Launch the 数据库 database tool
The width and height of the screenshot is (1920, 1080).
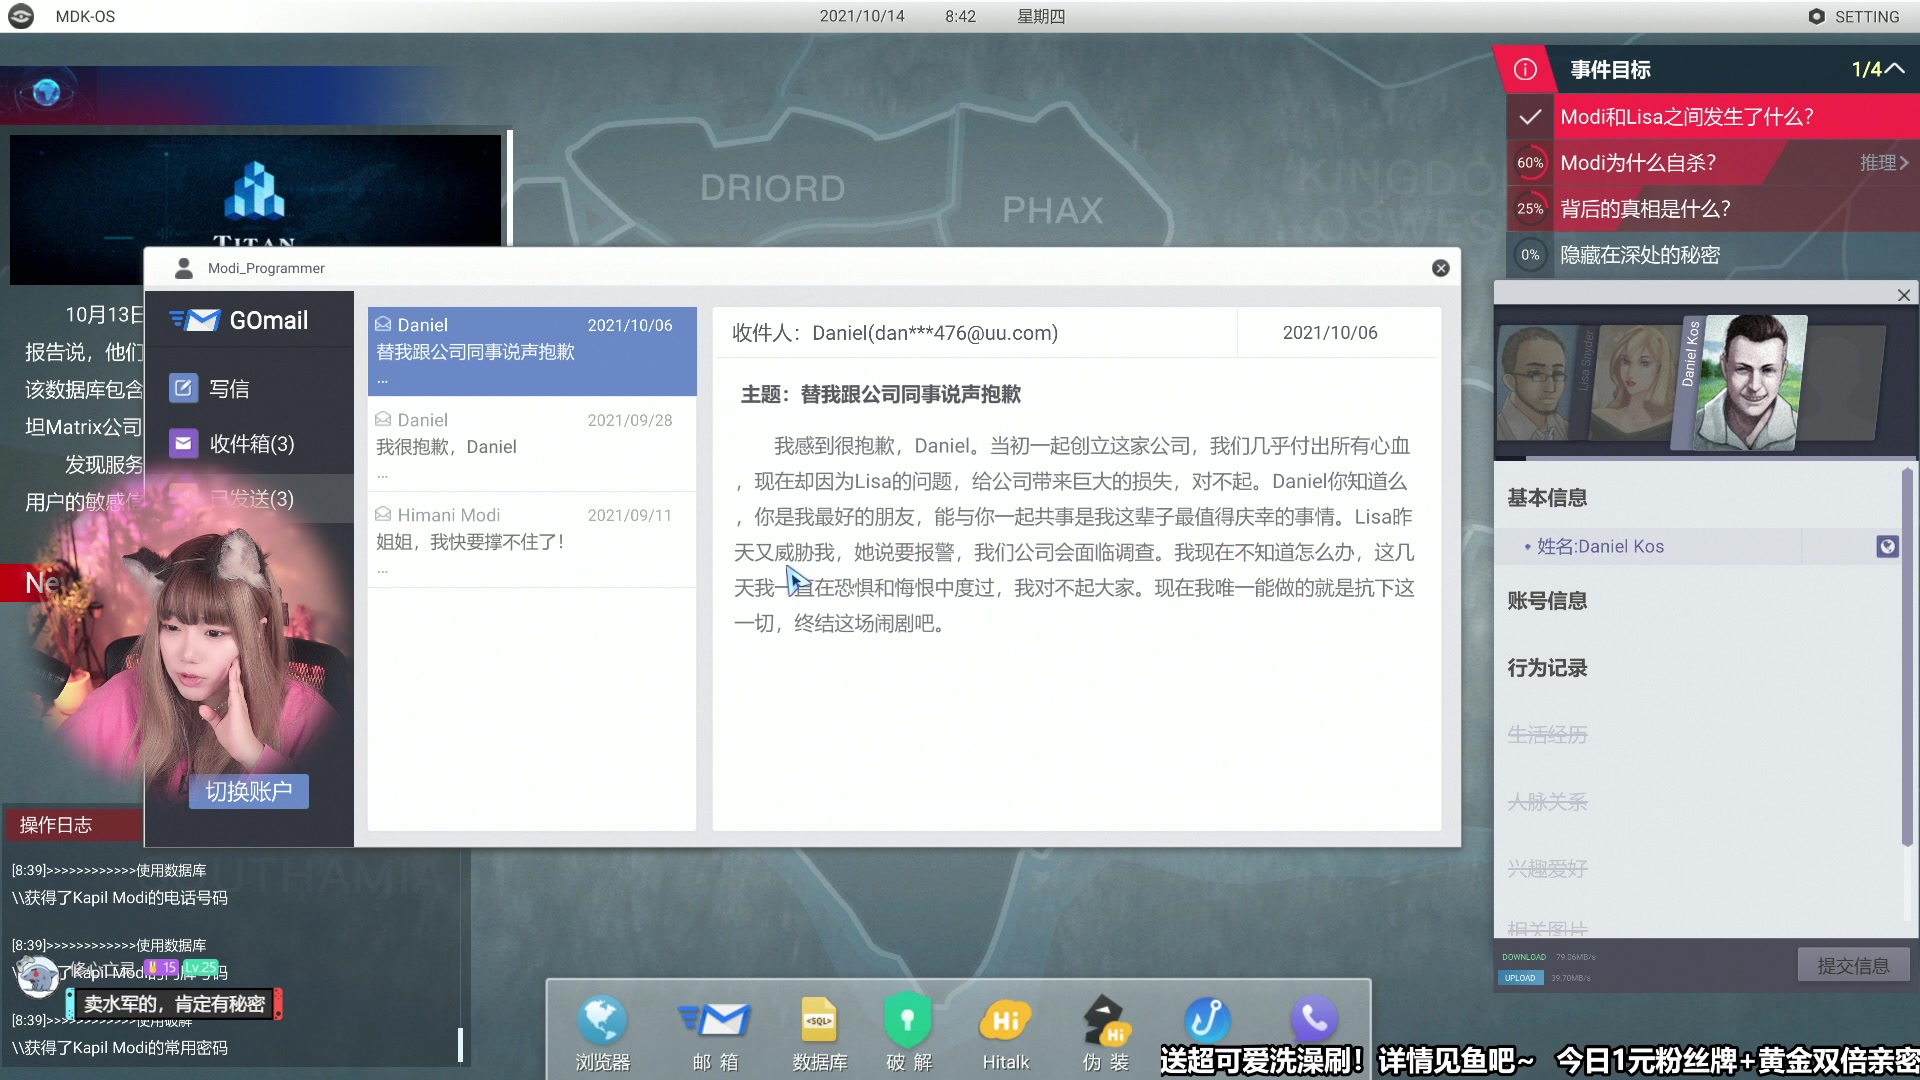pos(819,1032)
